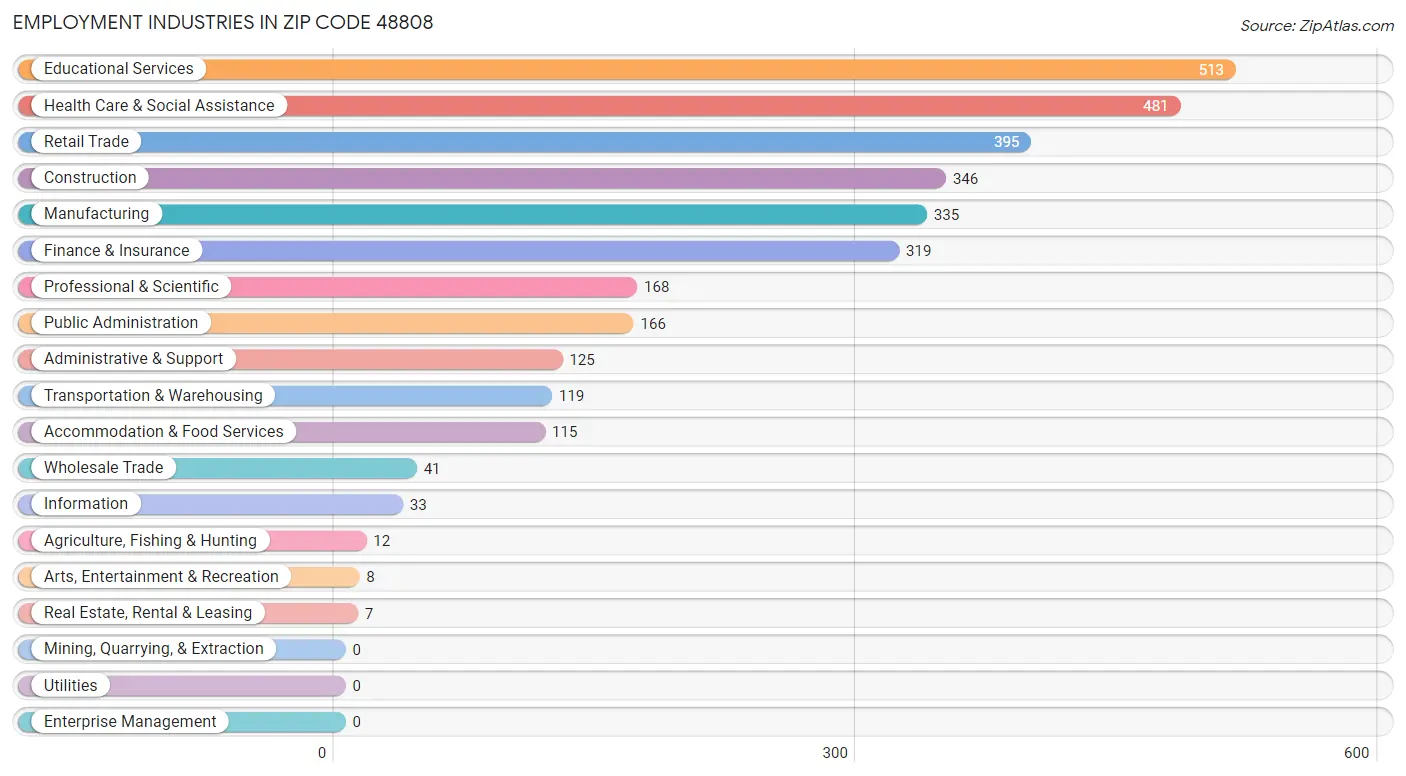The height and width of the screenshot is (776, 1406).
Task: Click the value 395 on Retail Trade bar
Action: [1006, 142]
